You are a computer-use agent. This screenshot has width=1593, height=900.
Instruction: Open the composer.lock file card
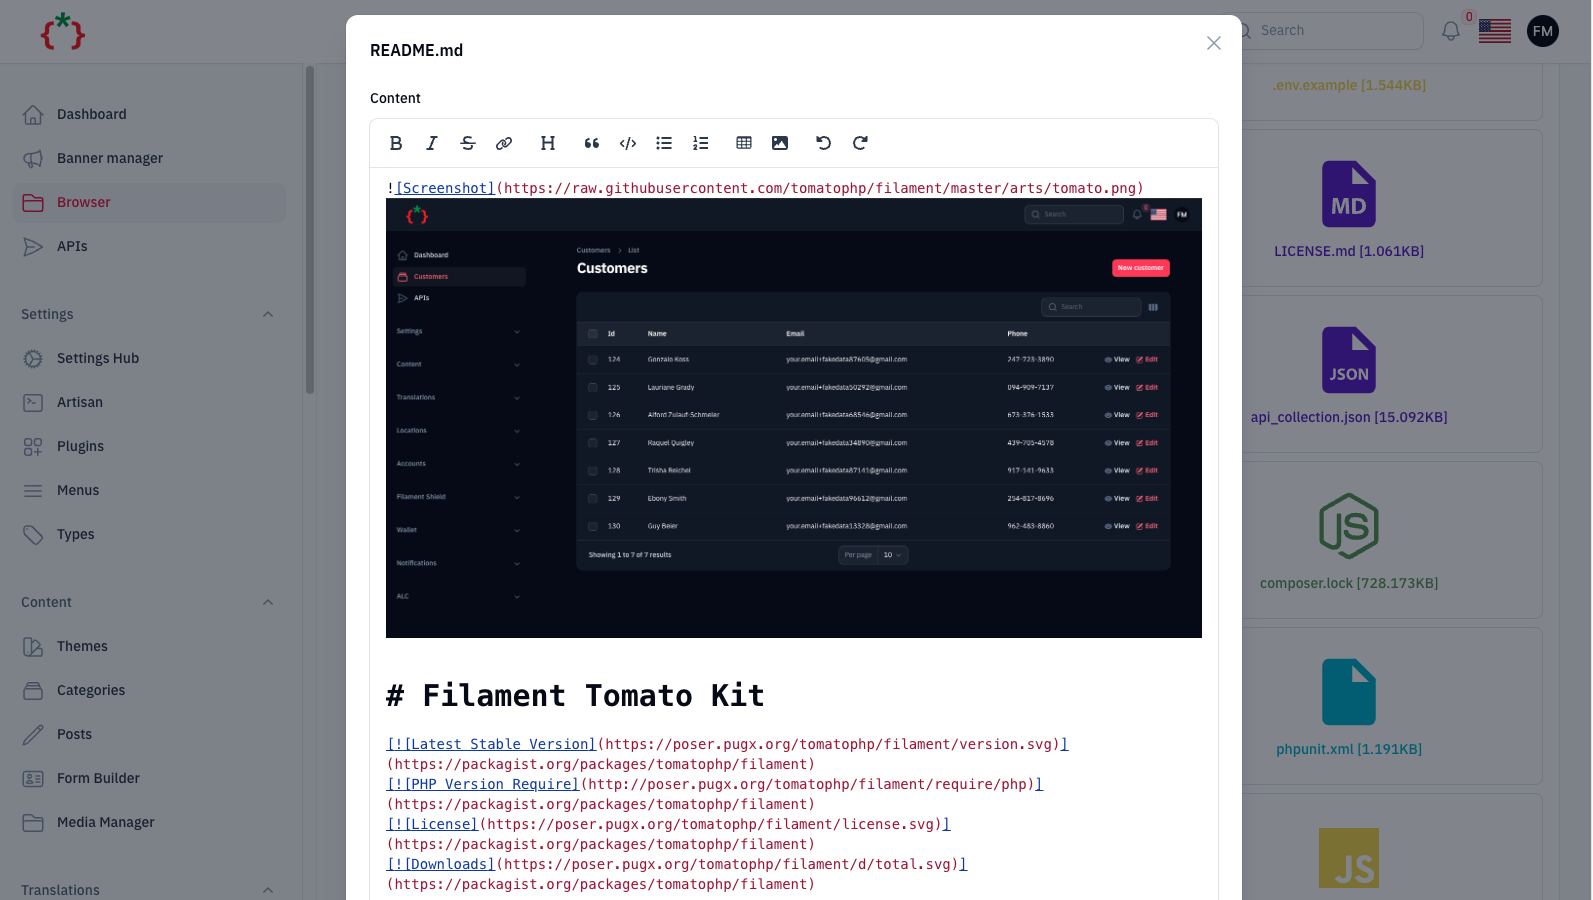coord(1349,541)
